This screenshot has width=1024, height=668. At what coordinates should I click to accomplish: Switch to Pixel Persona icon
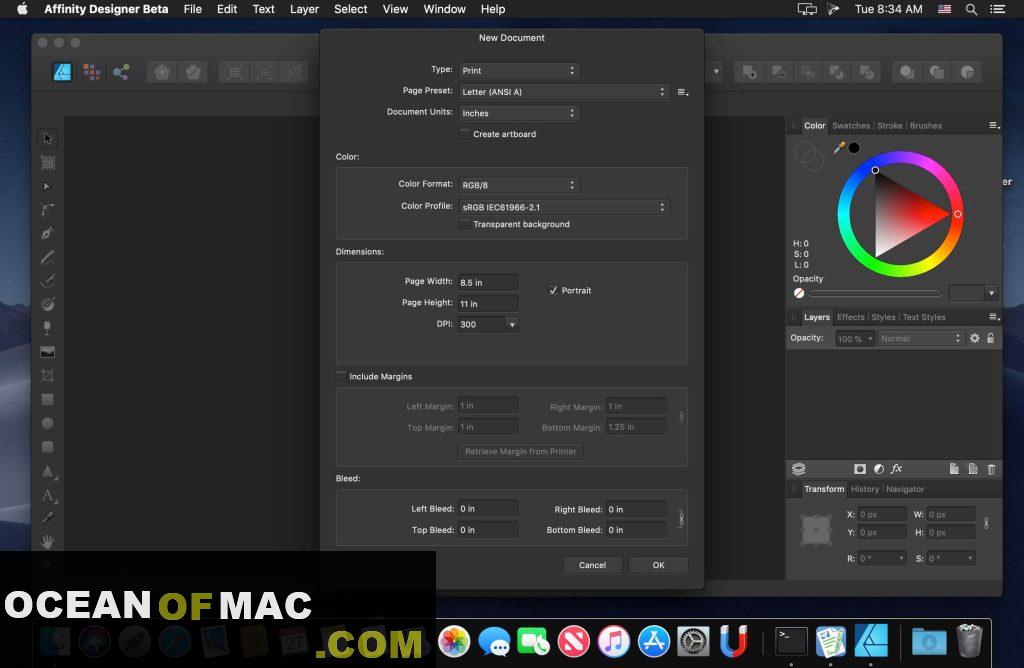pyautogui.click(x=91, y=72)
